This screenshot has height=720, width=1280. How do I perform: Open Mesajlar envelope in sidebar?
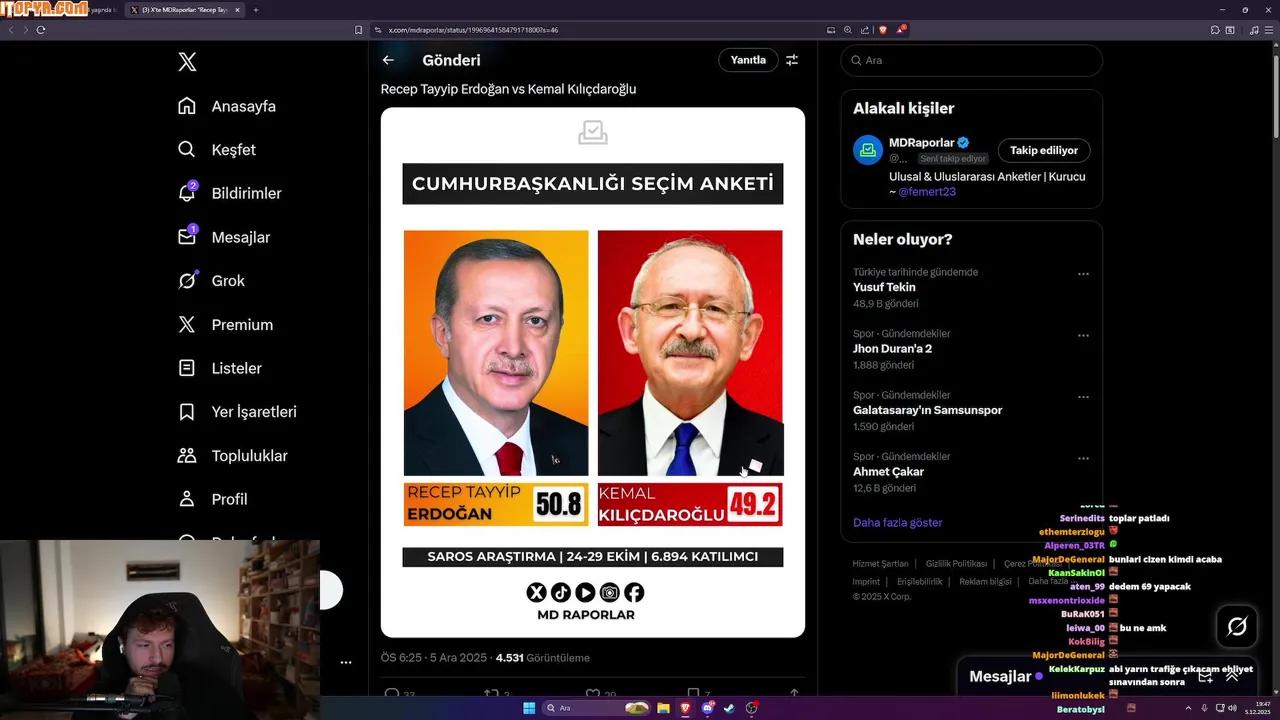(187, 237)
